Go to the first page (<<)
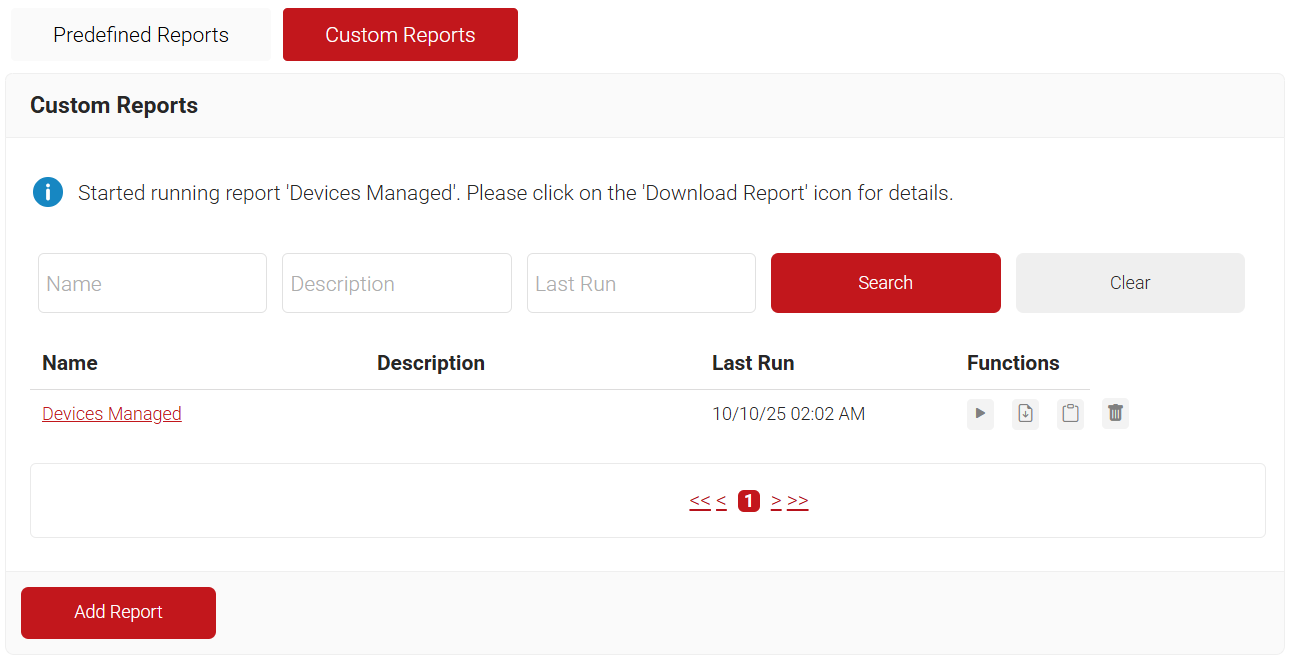Image resolution: width=1290 pixels, height=657 pixels. coord(700,501)
